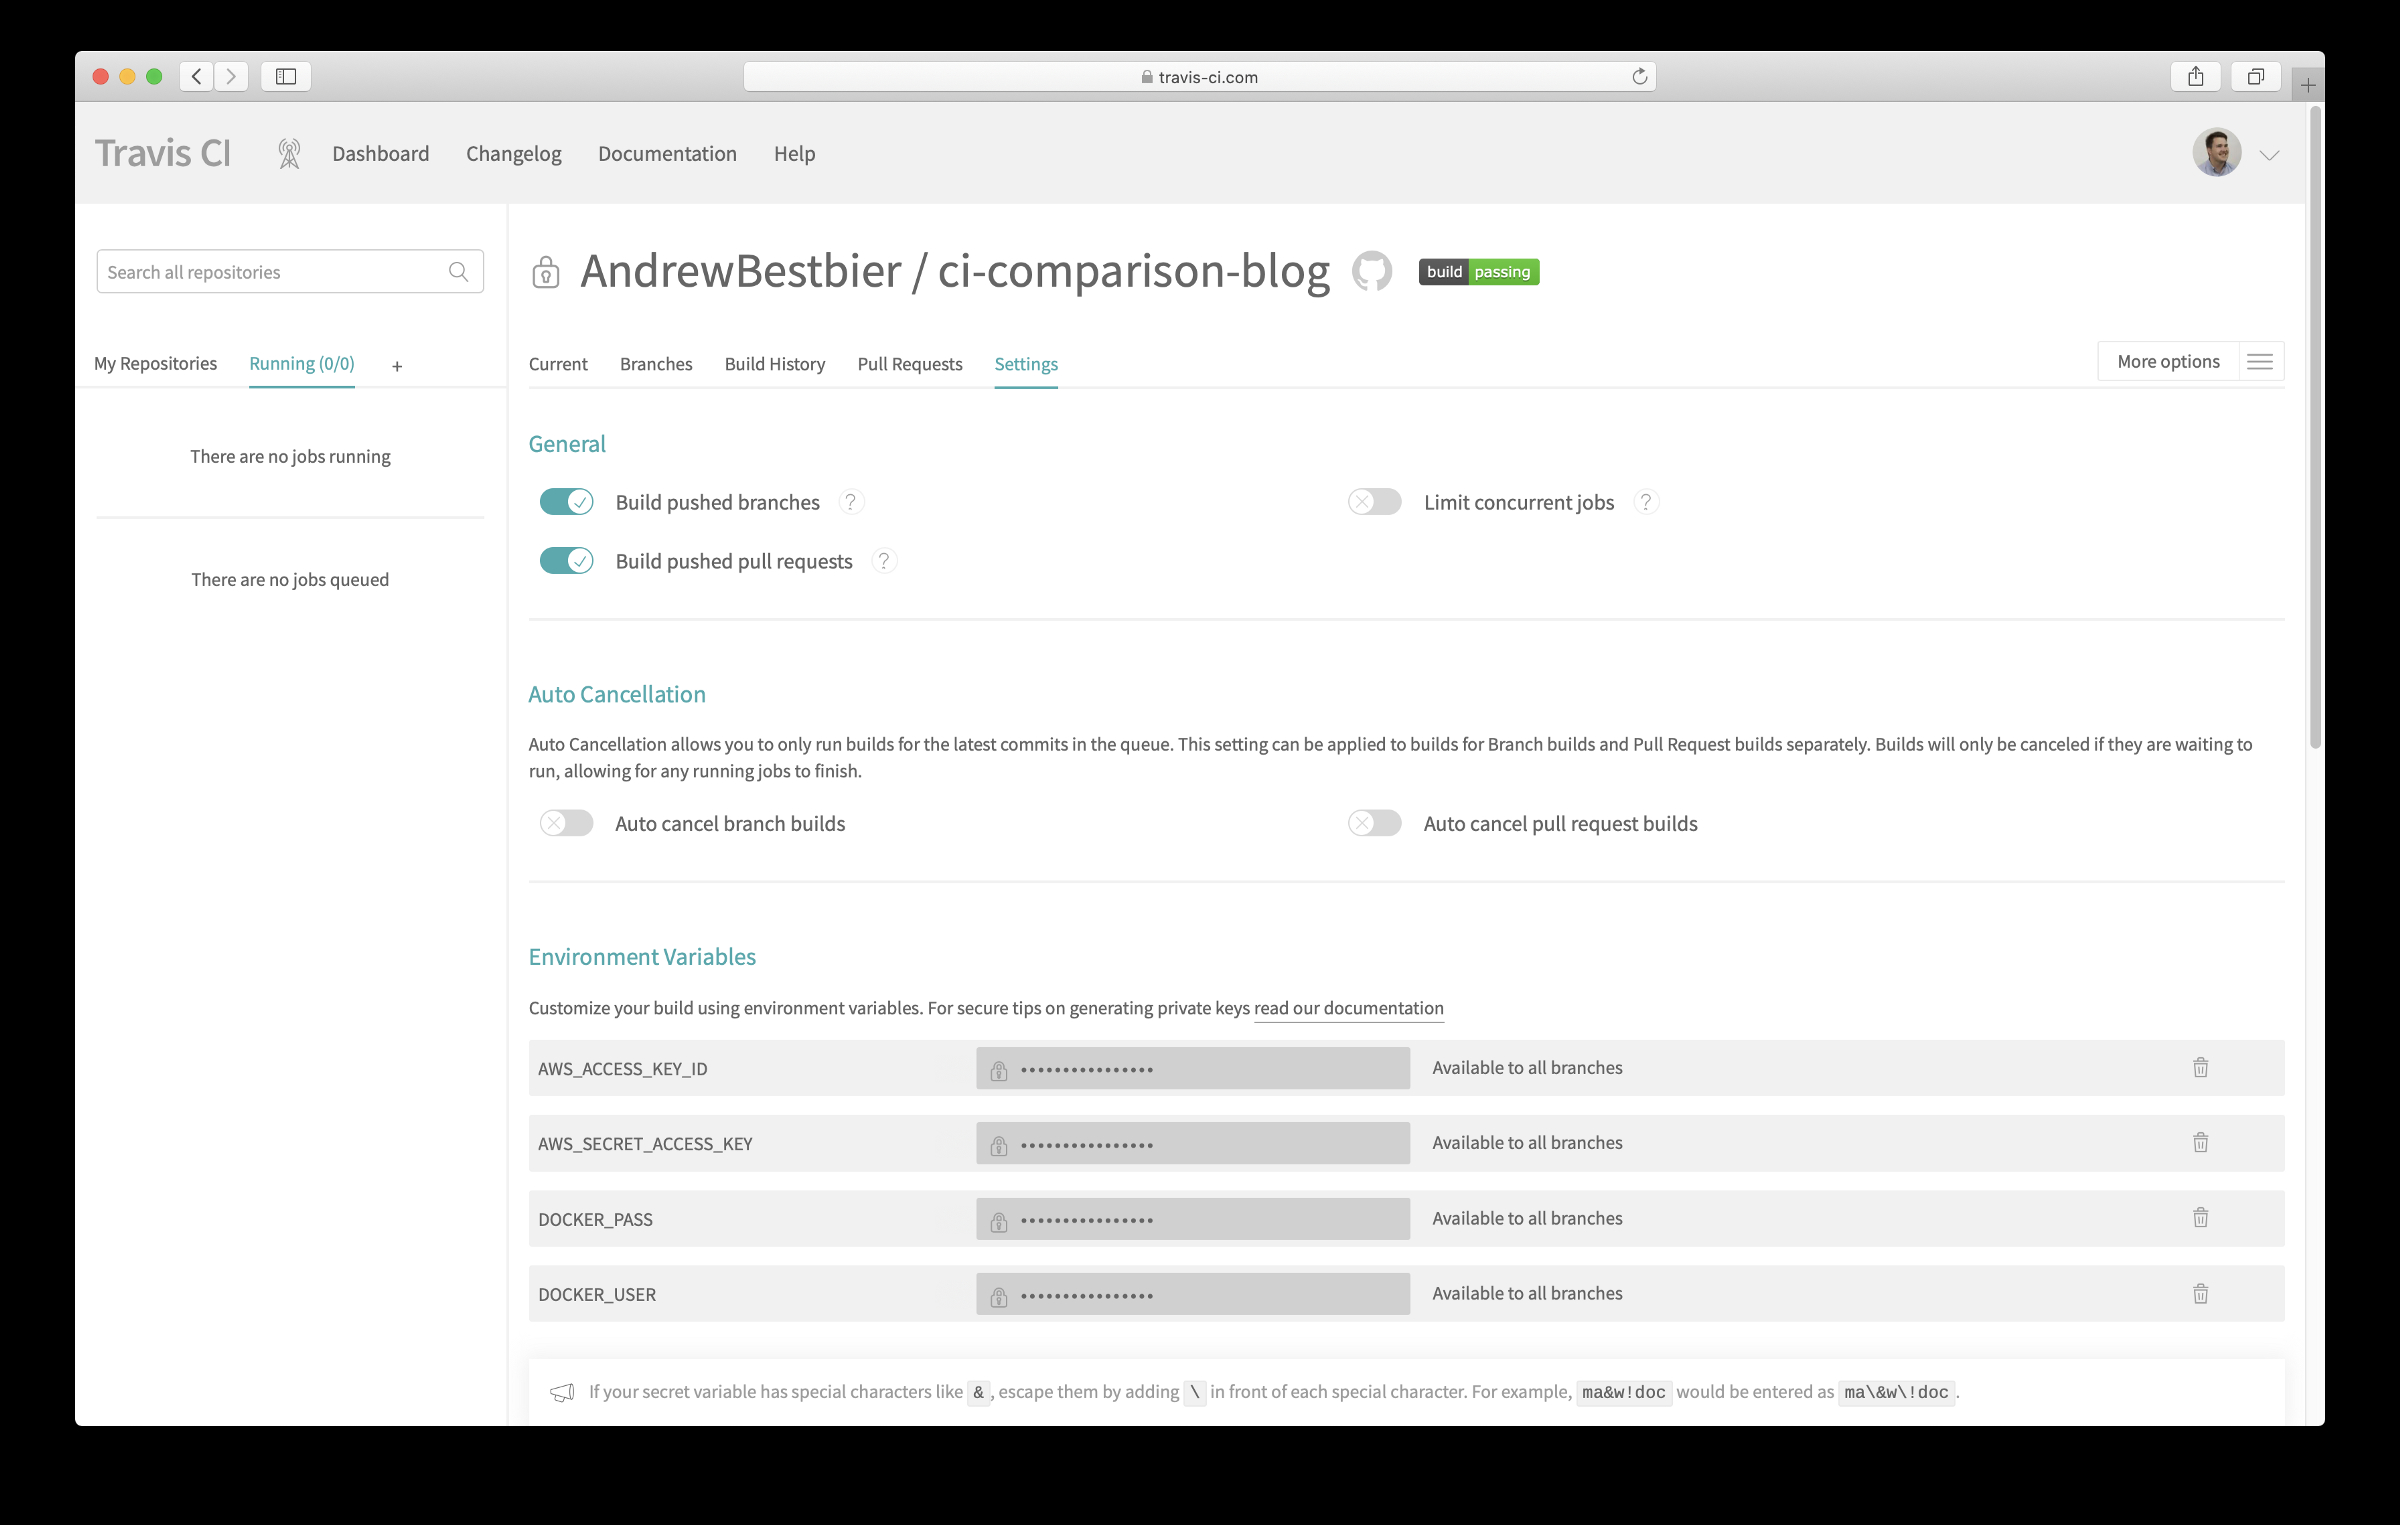This screenshot has height=1525, width=2400.
Task: Enable Auto cancel branch builds toggle
Action: 566,823
